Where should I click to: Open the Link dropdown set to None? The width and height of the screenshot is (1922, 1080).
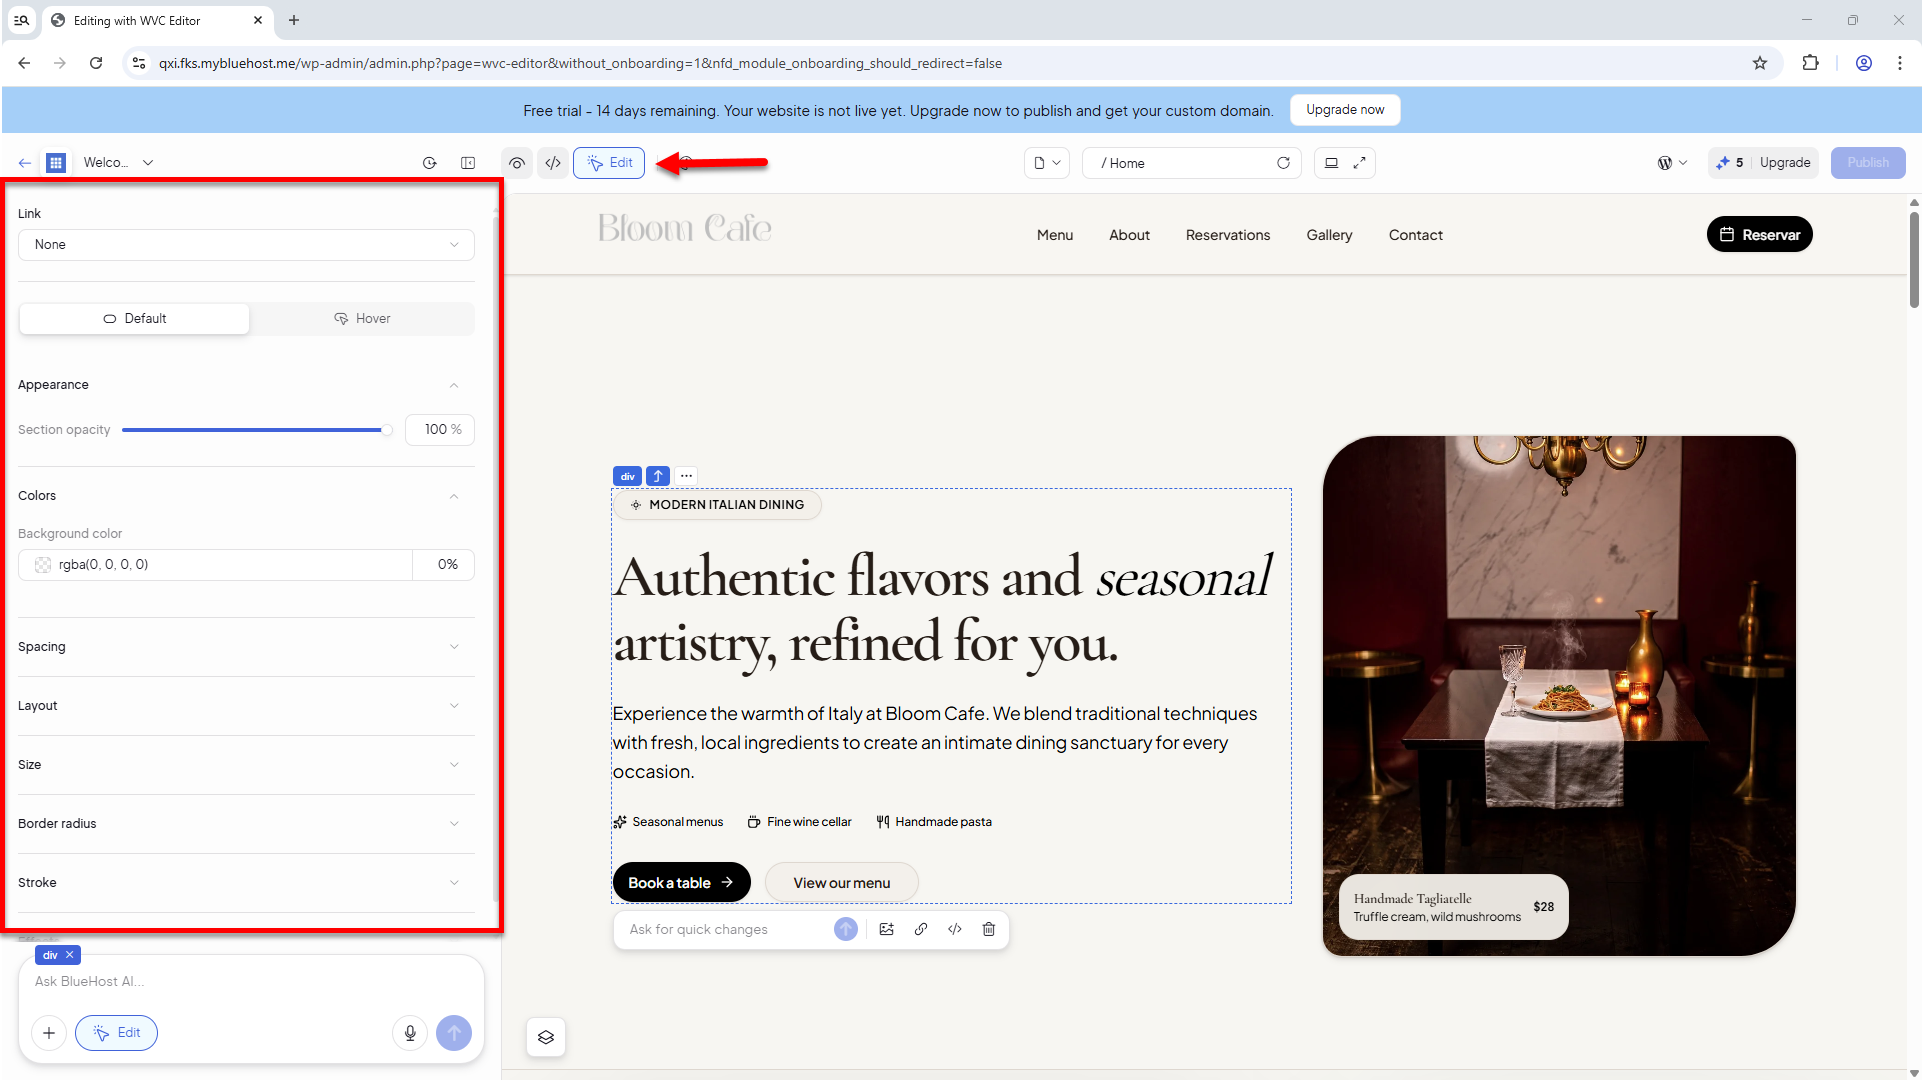pos(246,245)
